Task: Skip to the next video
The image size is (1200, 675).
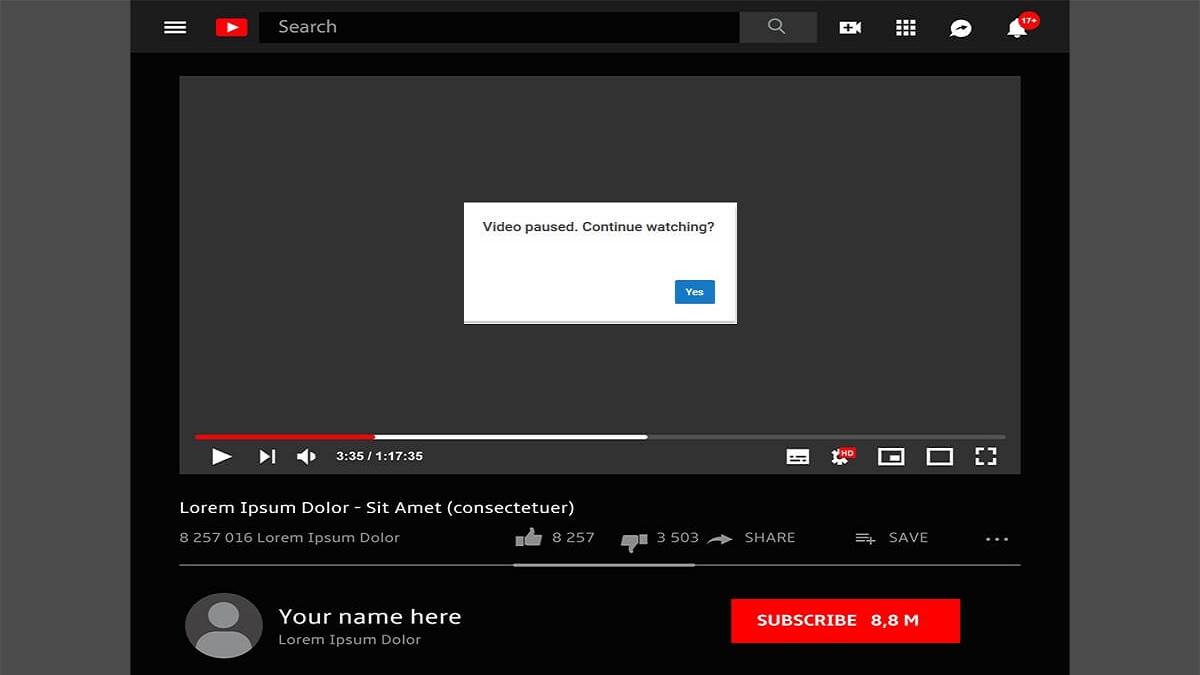Action: 267,456
